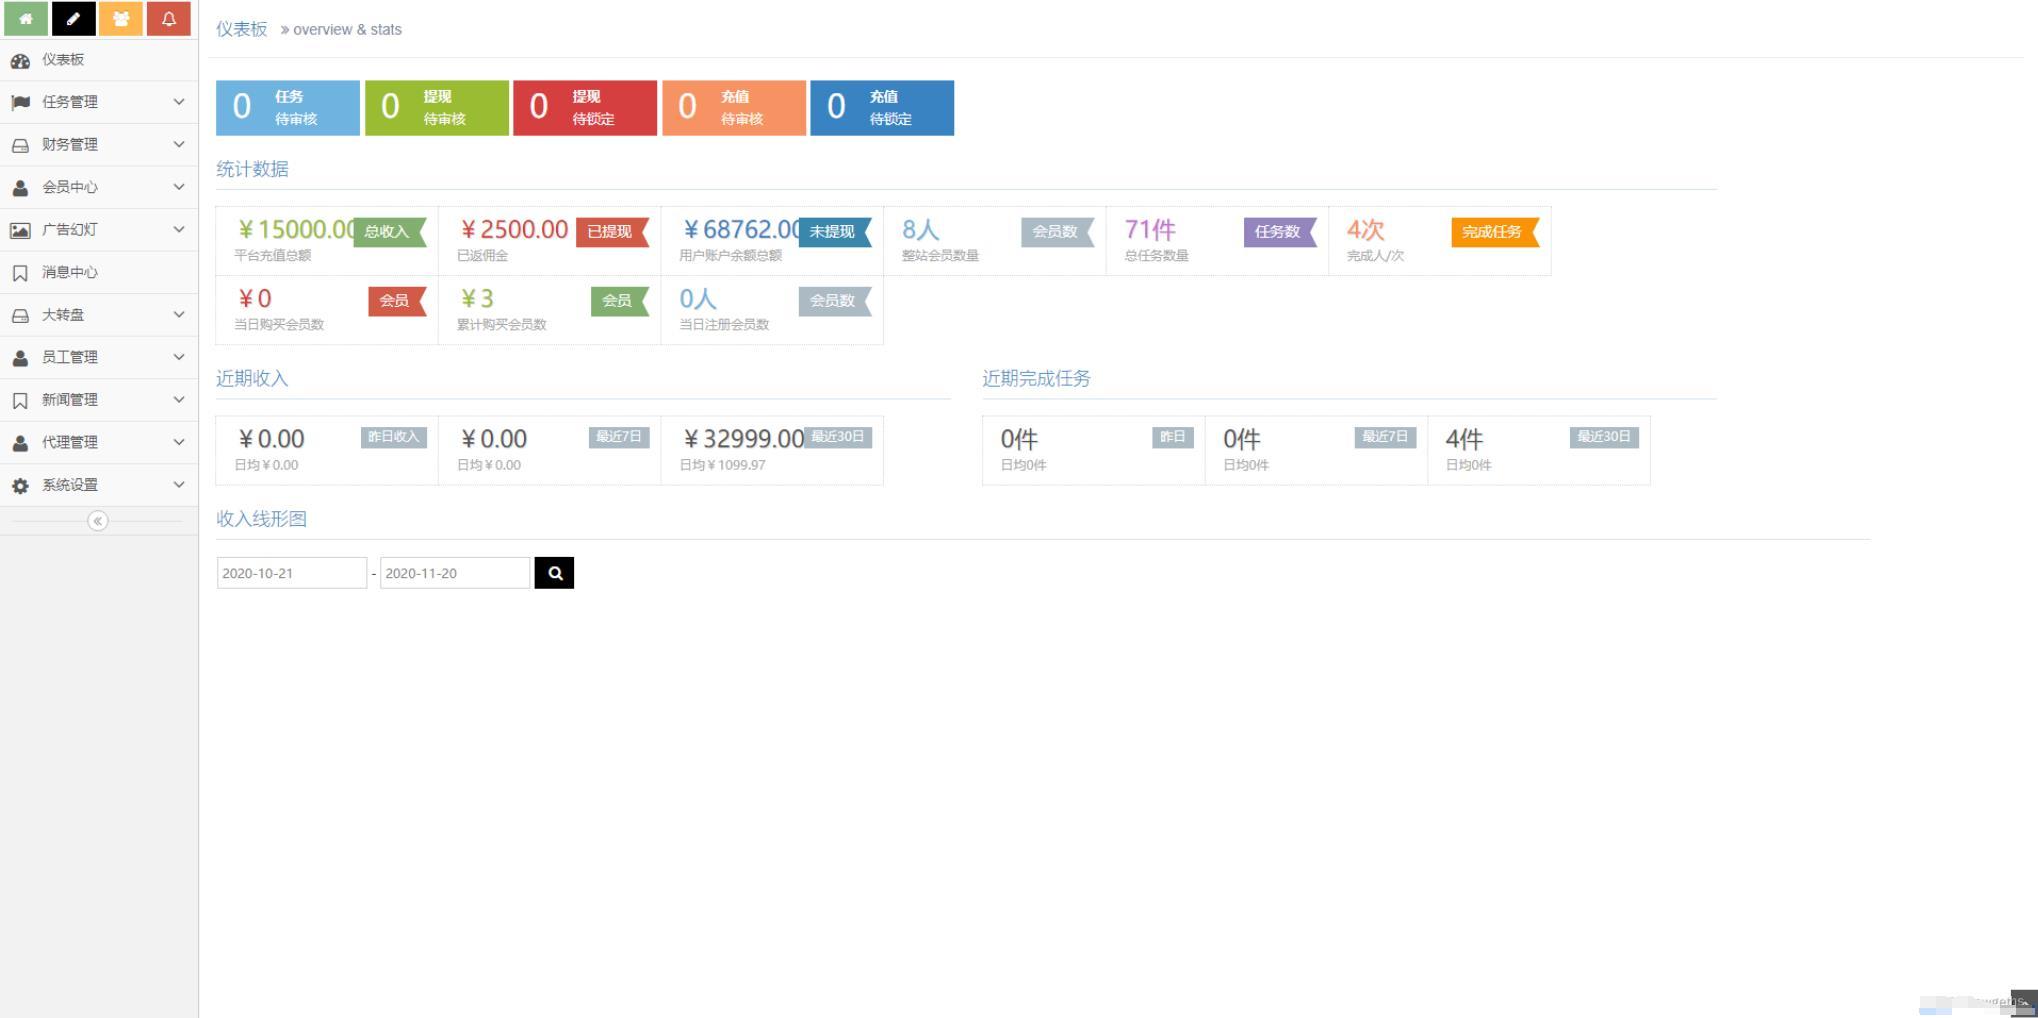This screenshot has height=1018, width=2038.
Task: Click the 收入线形图 section heading
Action: (261, 519)
